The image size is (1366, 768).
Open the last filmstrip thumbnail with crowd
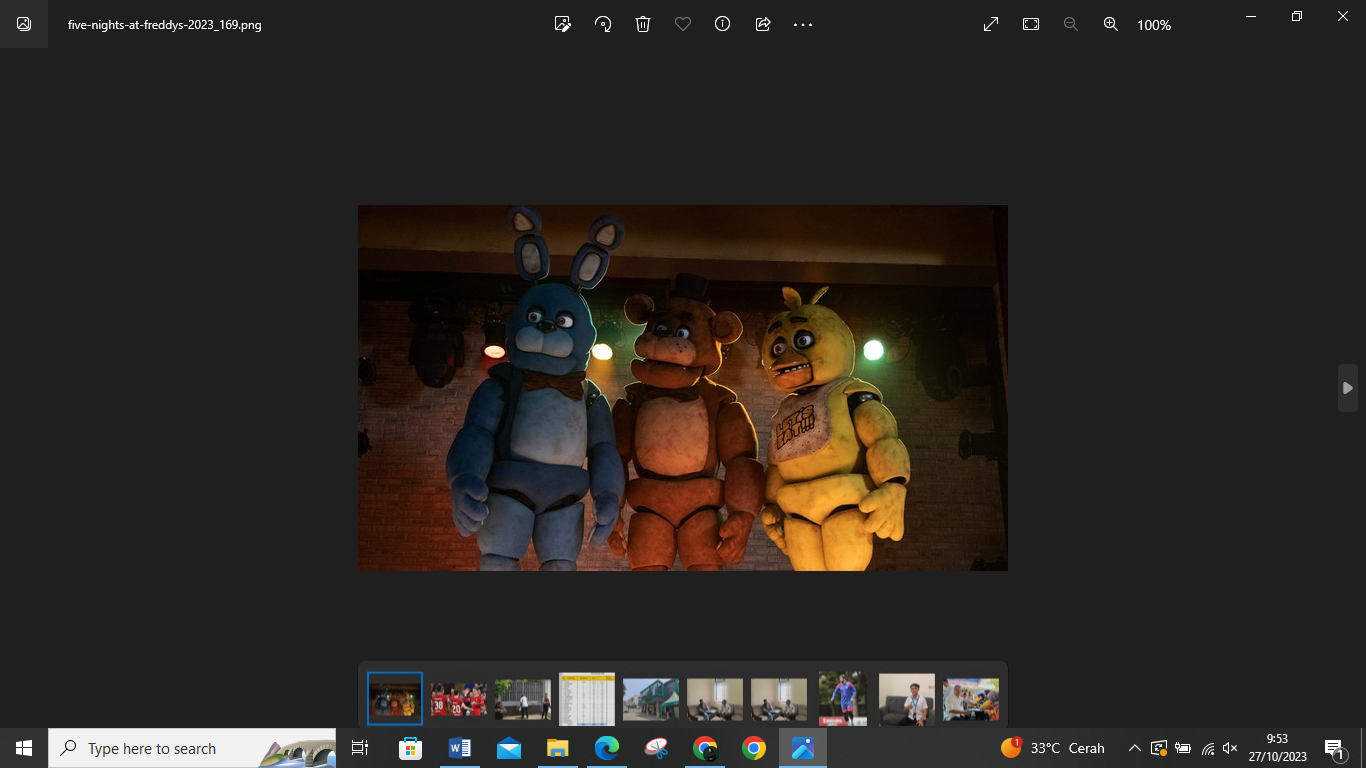point(971,699)
